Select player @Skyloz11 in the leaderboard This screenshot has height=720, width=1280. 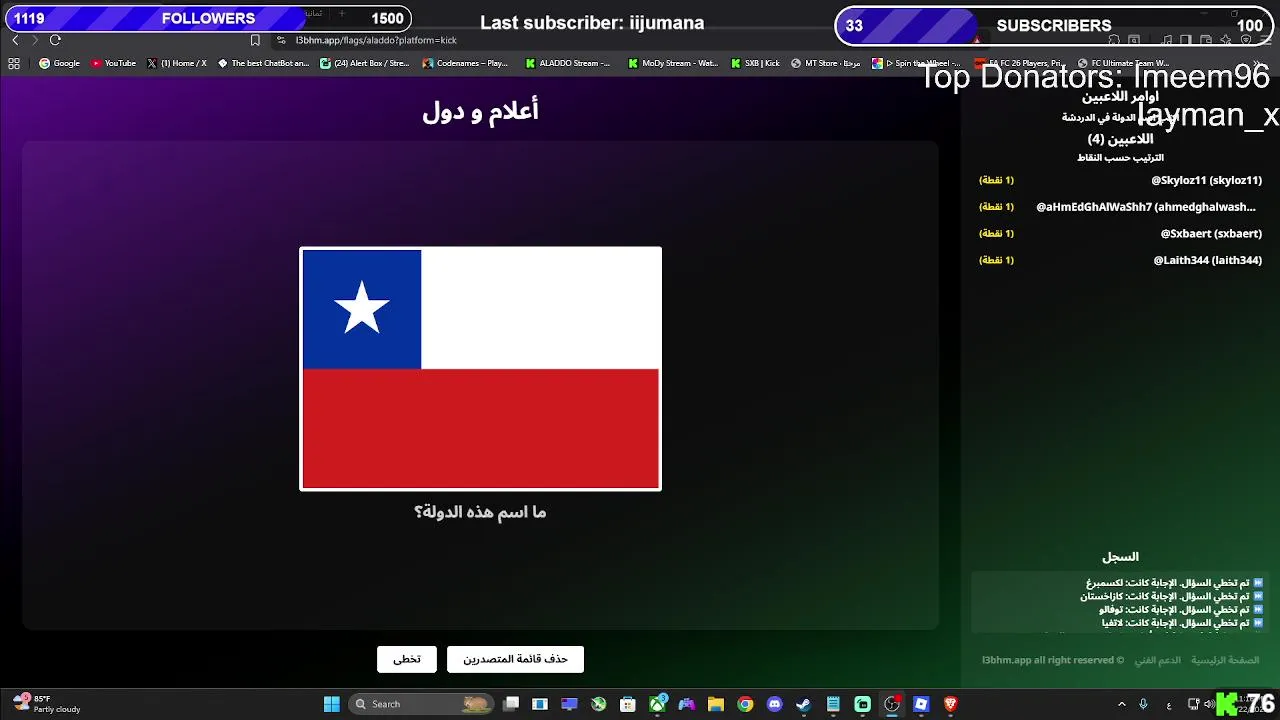[1120, 180]
